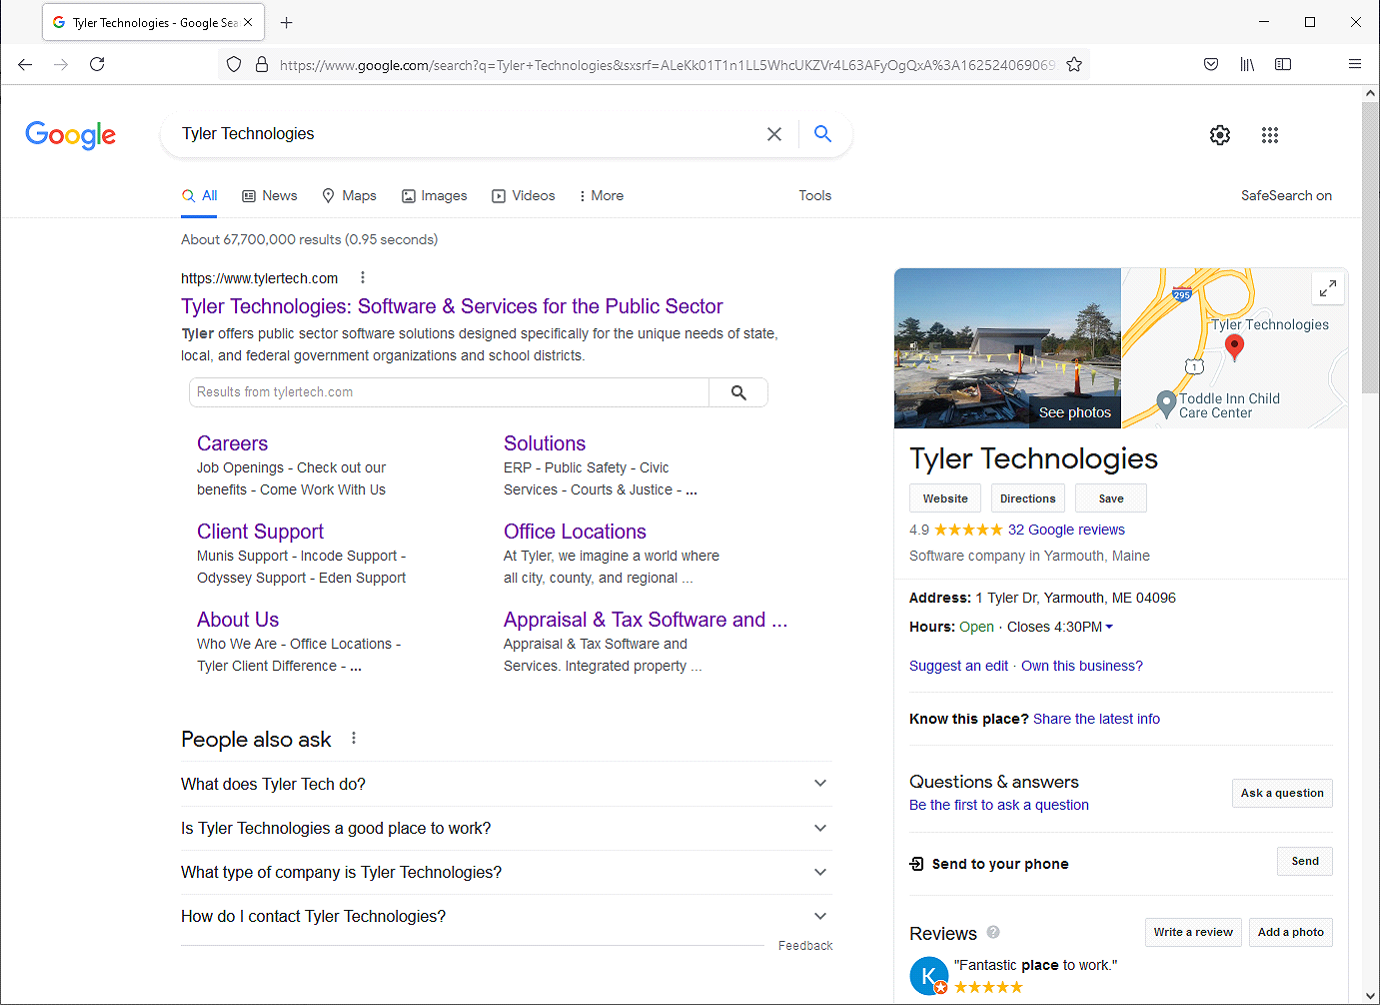Image resolution: width=1380 pixels, height=1005 pixels.
Task: Click the See photos thumbnail
Action: coord(1007,348)
